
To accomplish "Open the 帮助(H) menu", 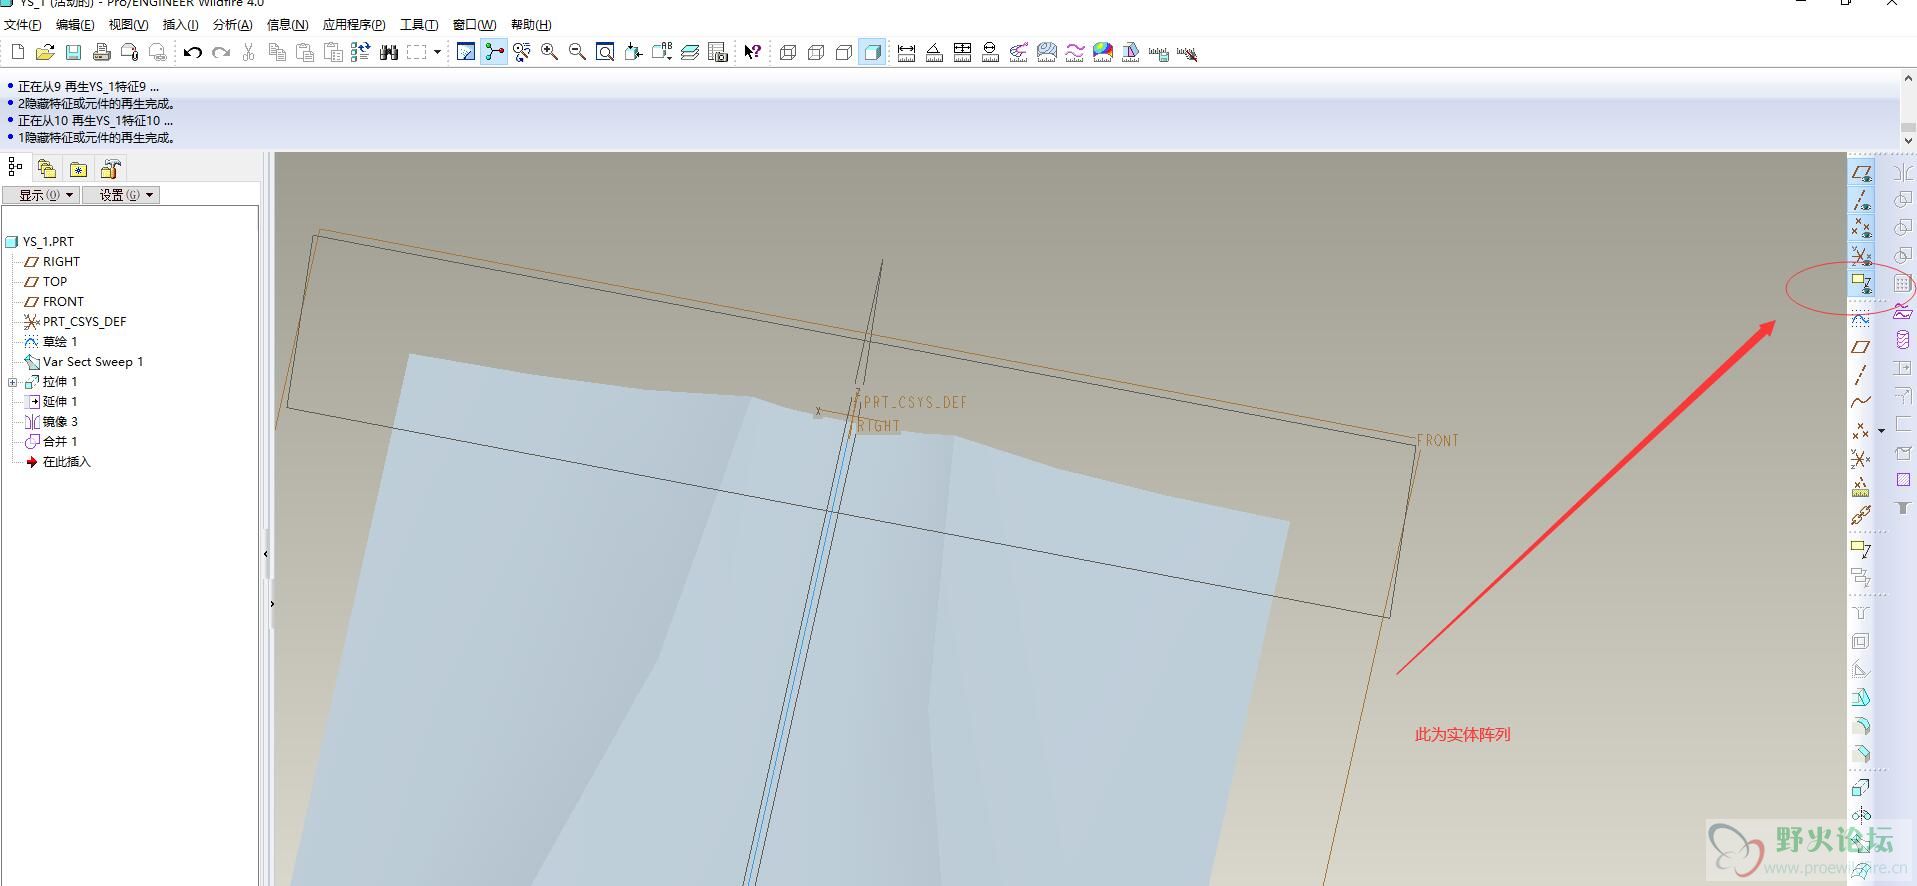I will point(531,24).
